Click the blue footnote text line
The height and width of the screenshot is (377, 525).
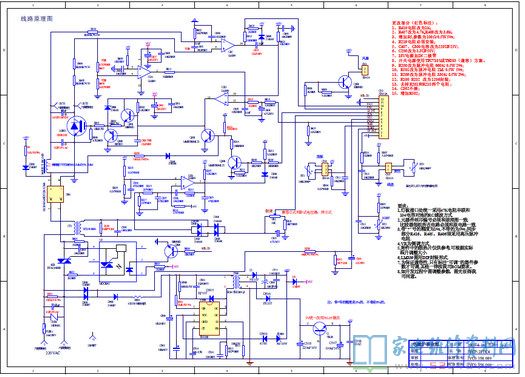click(356, 302)
